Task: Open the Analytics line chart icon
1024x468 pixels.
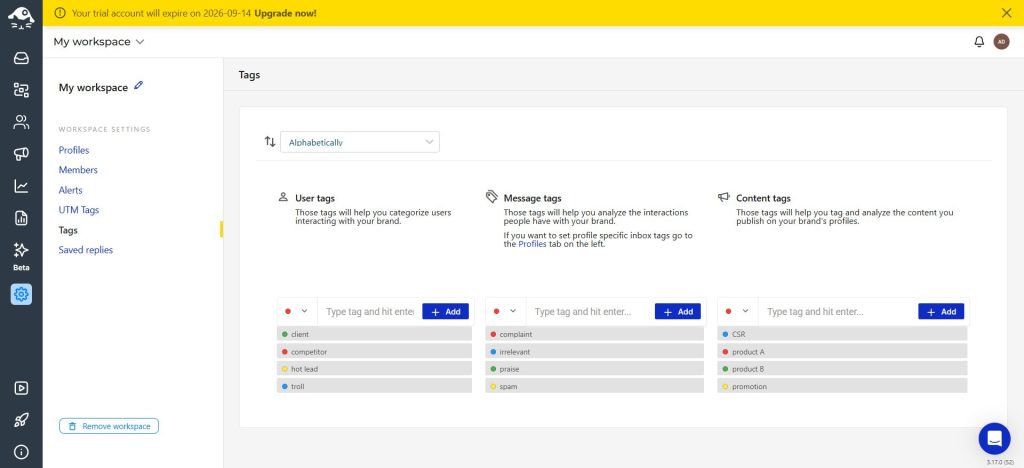Action: tap(21, 186)
